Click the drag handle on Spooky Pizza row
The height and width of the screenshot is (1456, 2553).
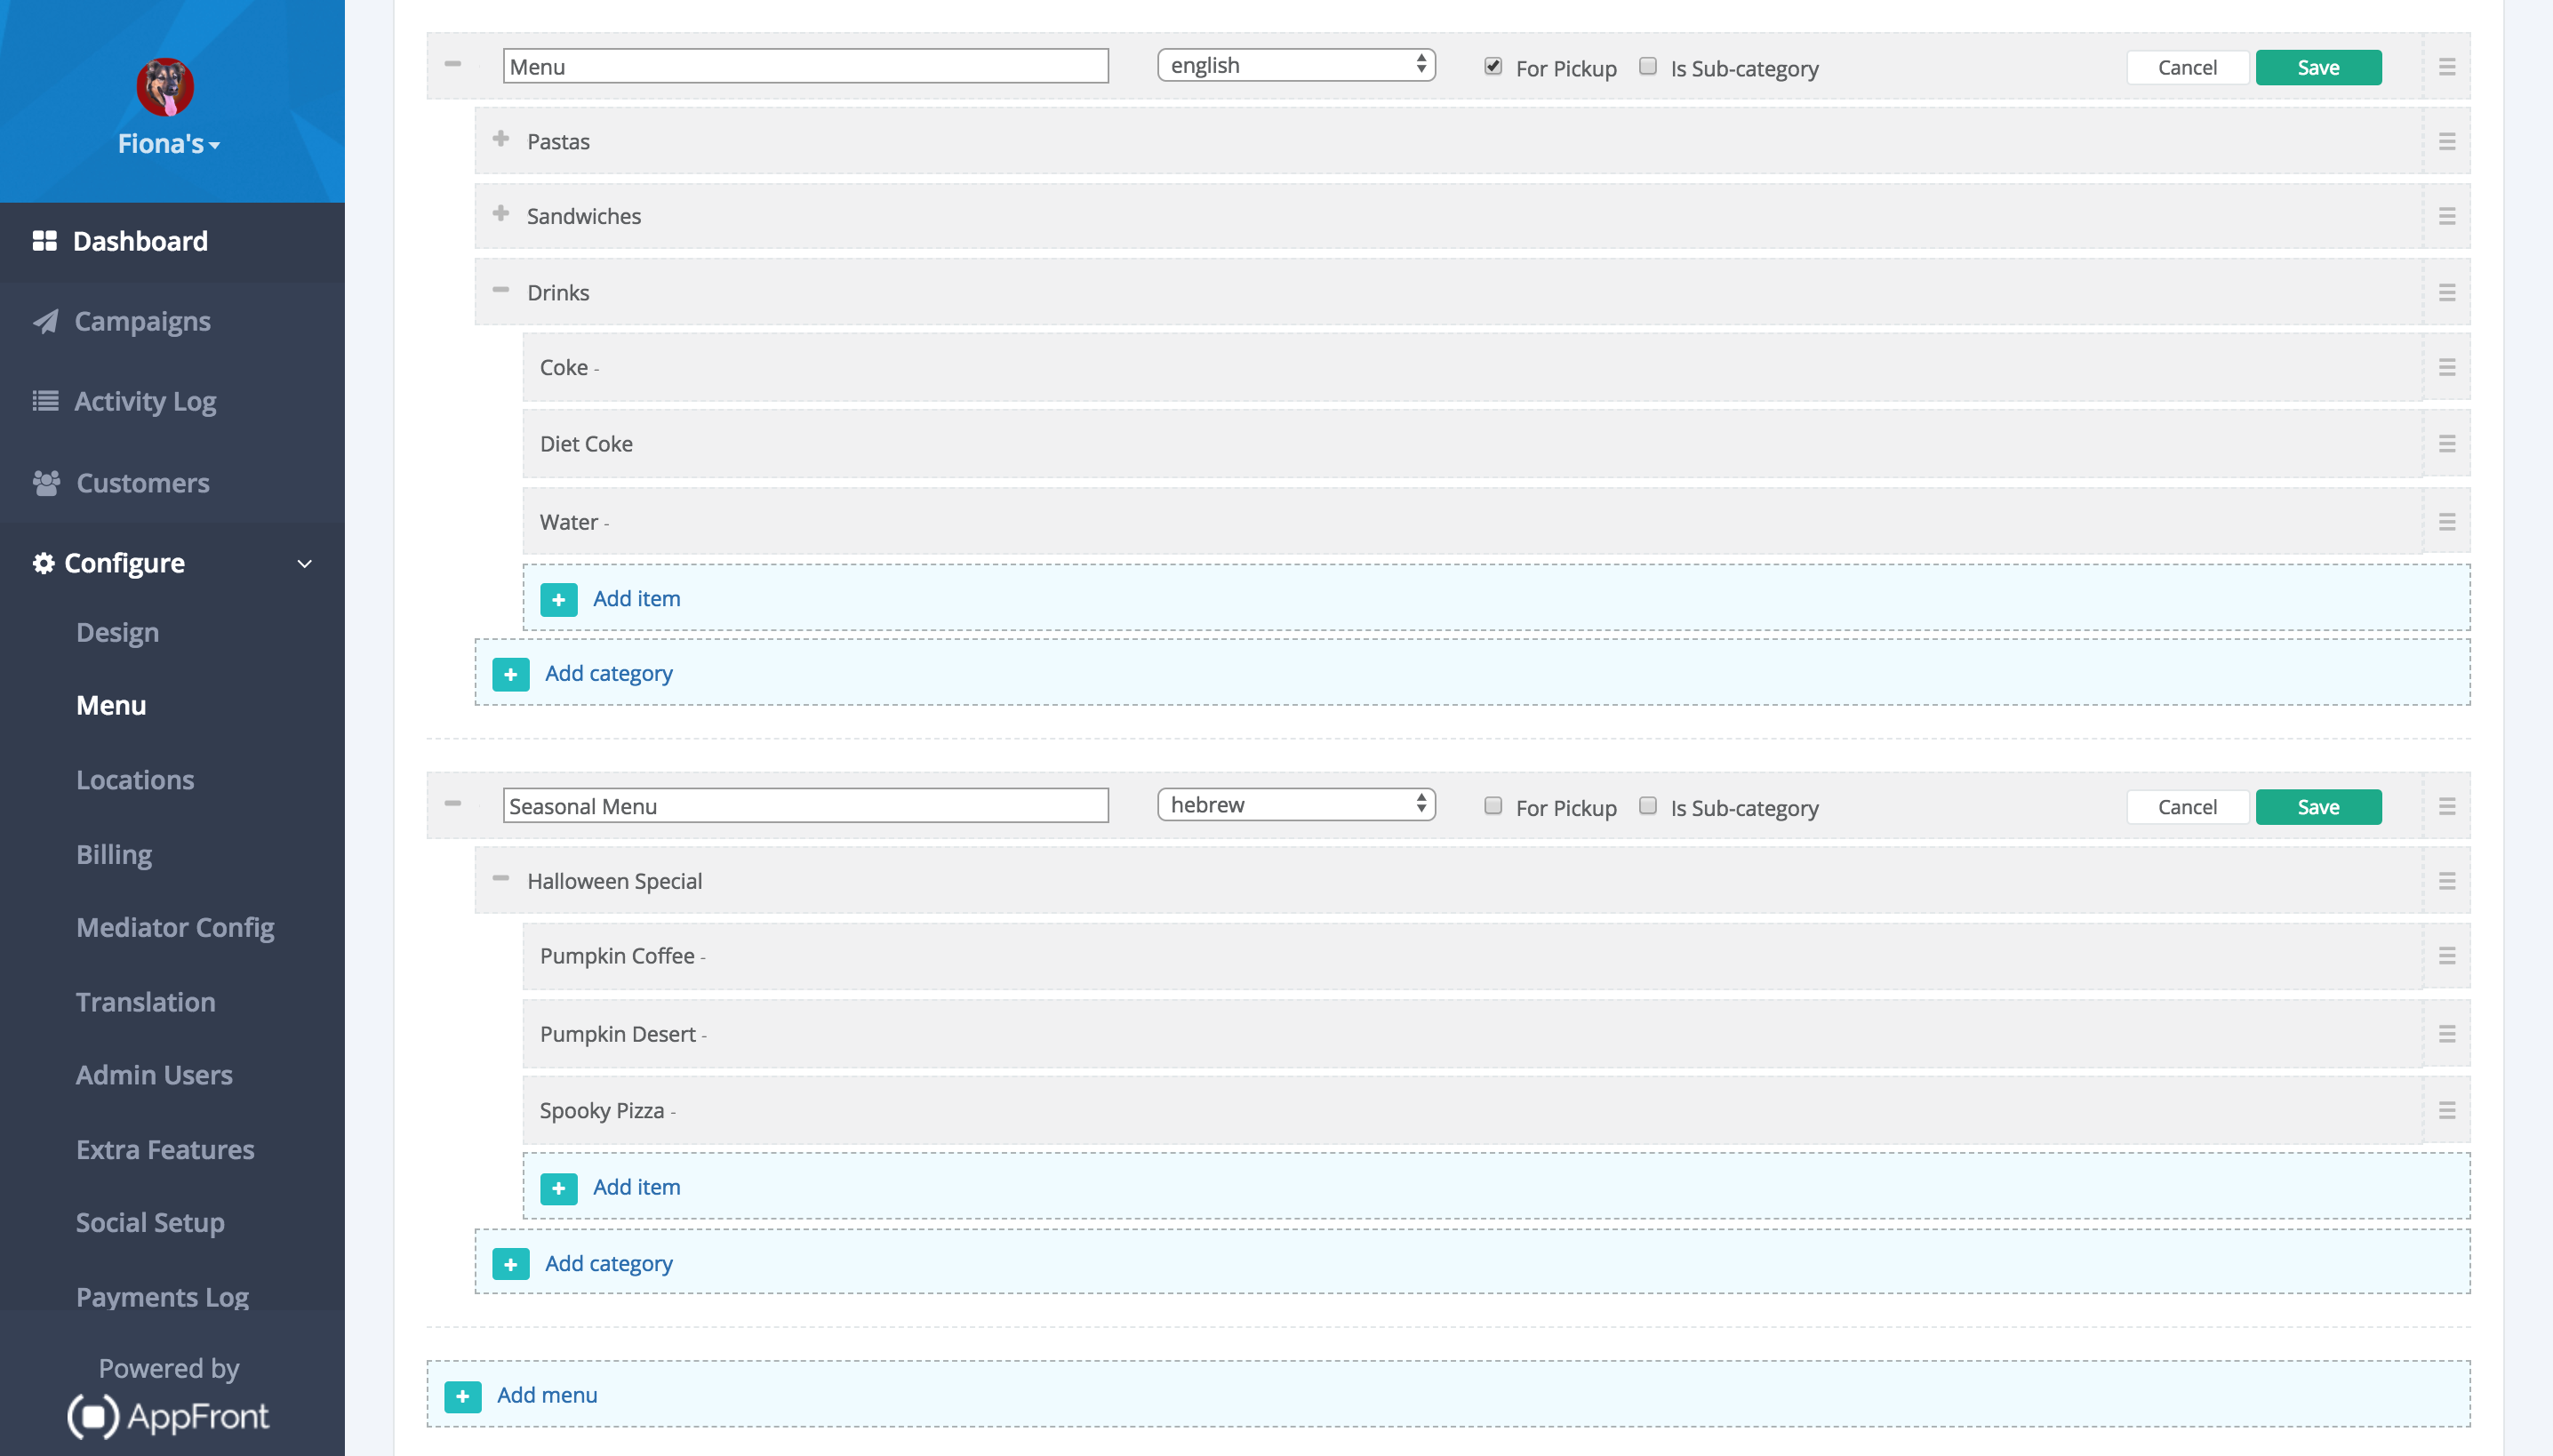pos(2446,1110)
